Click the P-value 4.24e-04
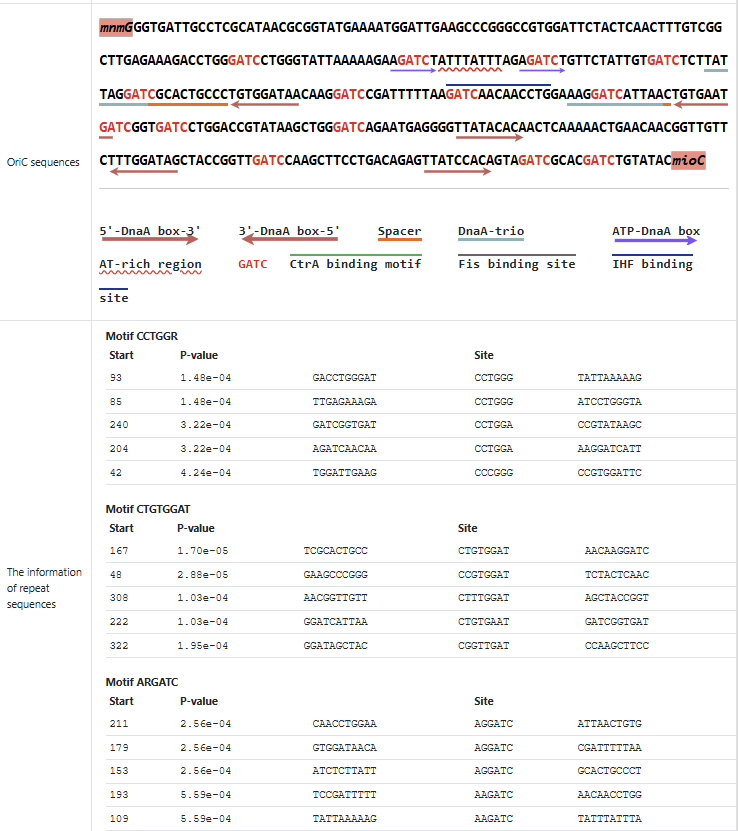 coord(206,473)
